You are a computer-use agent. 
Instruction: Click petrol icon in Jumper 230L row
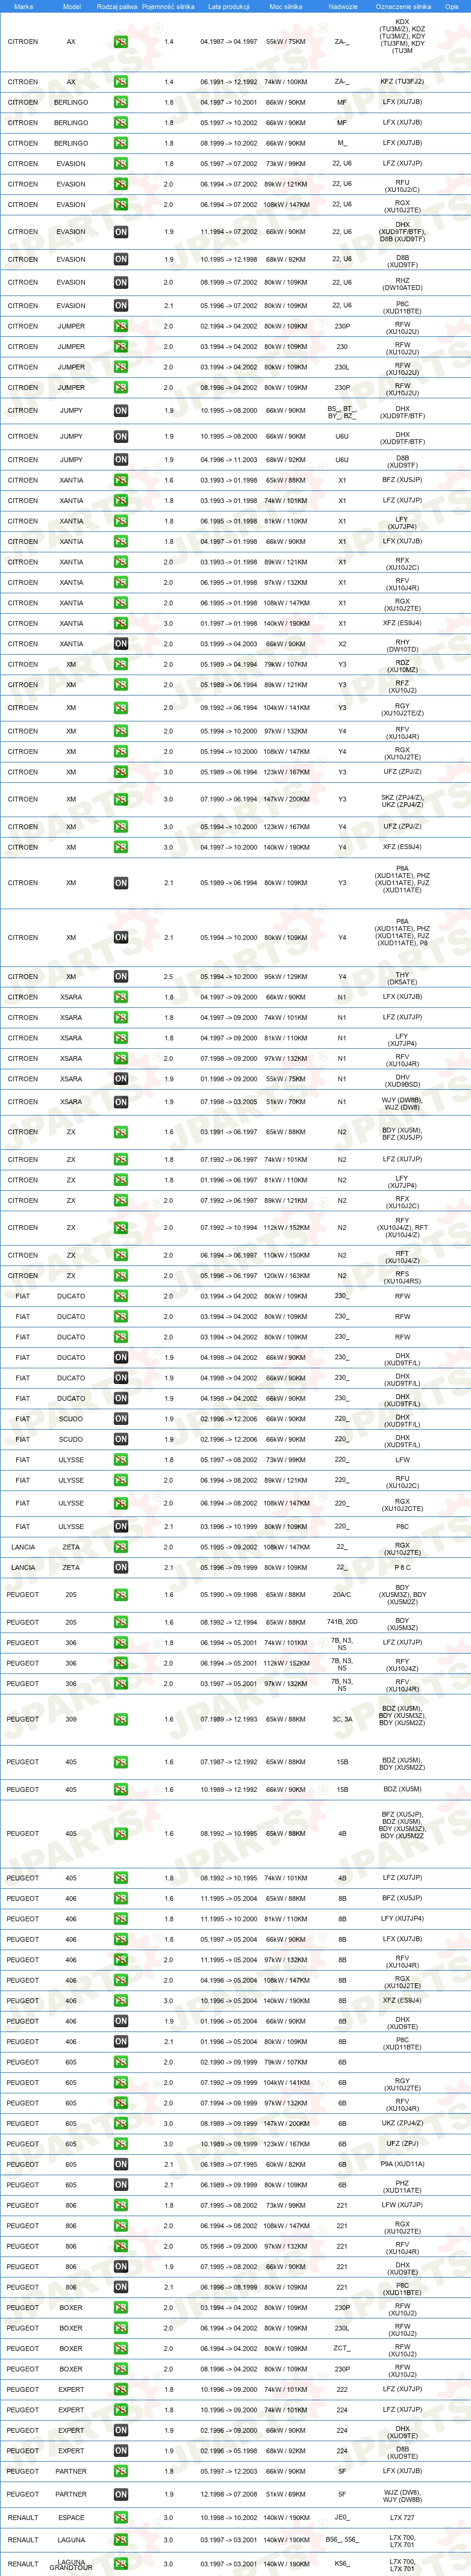pyautogui.click(x=120, y=367)
